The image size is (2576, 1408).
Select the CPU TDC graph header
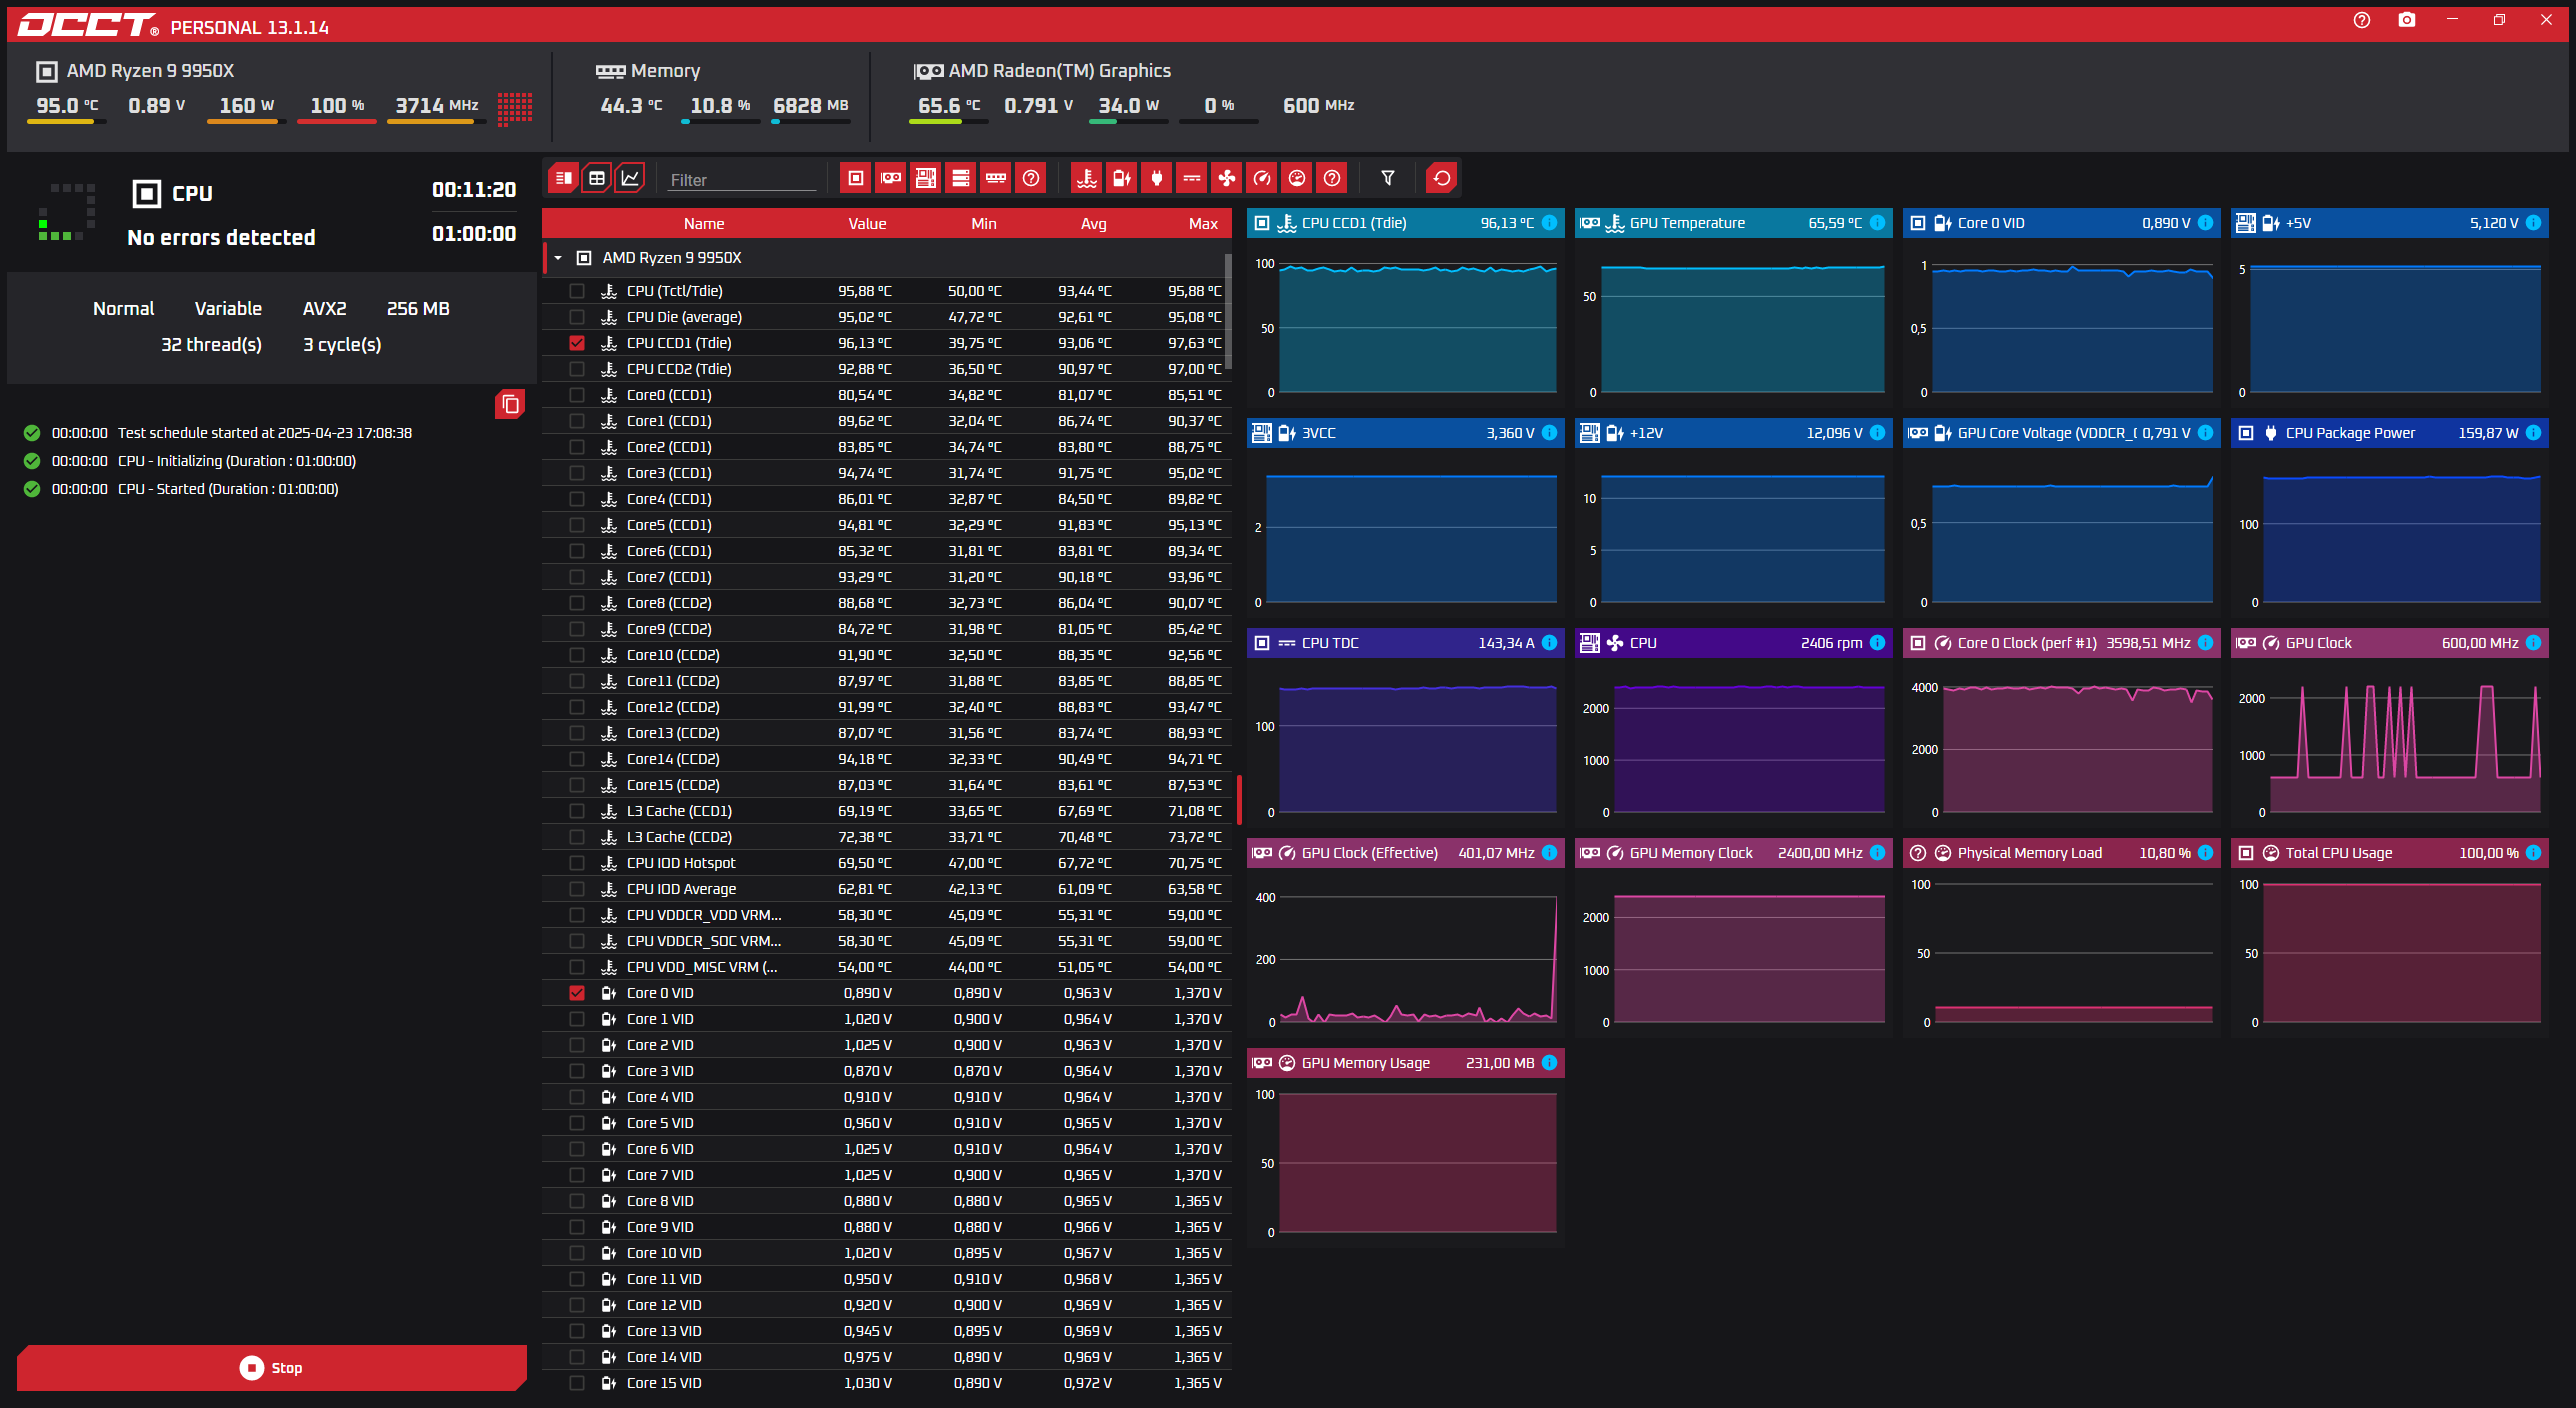[1405, 643]
